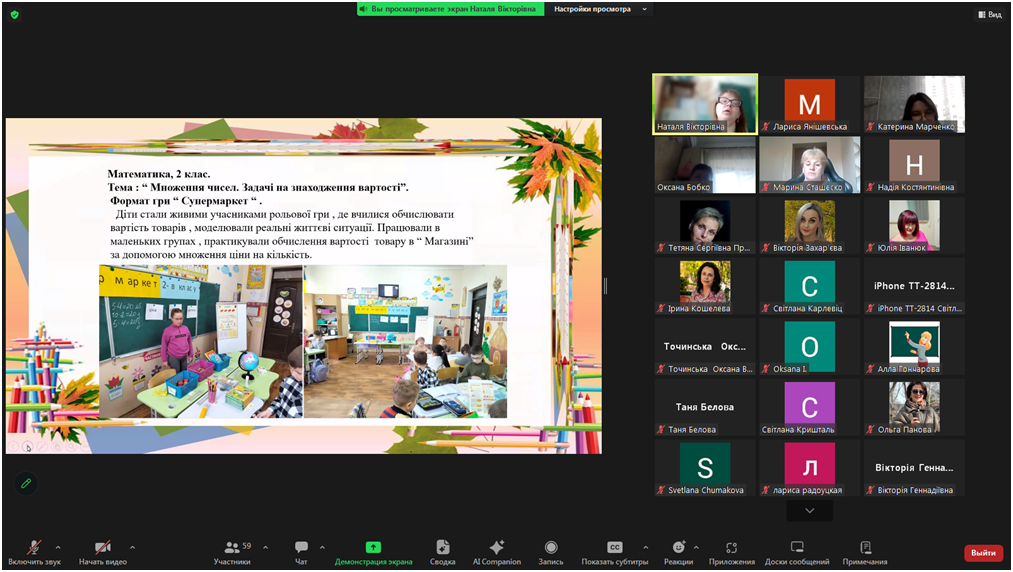This screenshot has width=1013, height=572.
Task: Unmute microphone with Включить звук
Action: click(34, 548)
